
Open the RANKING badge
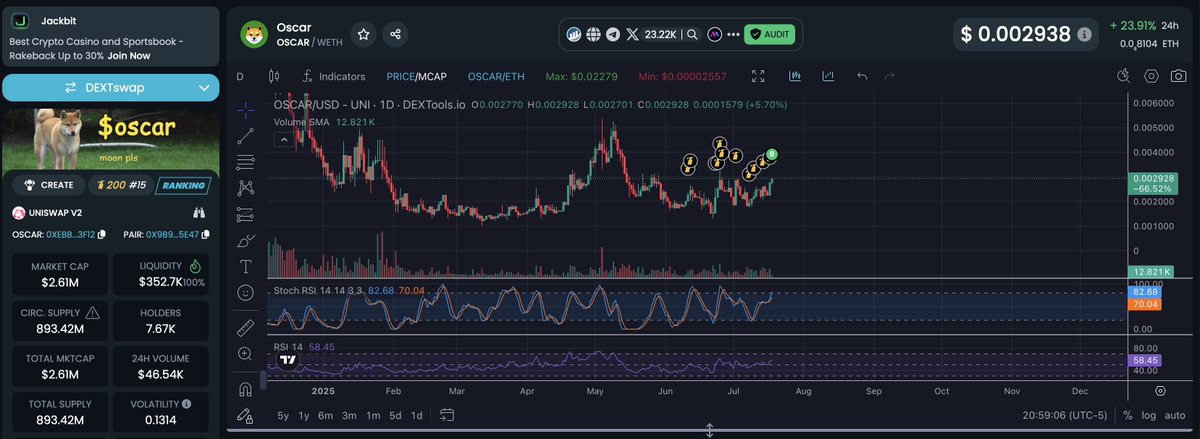[181, 185]
